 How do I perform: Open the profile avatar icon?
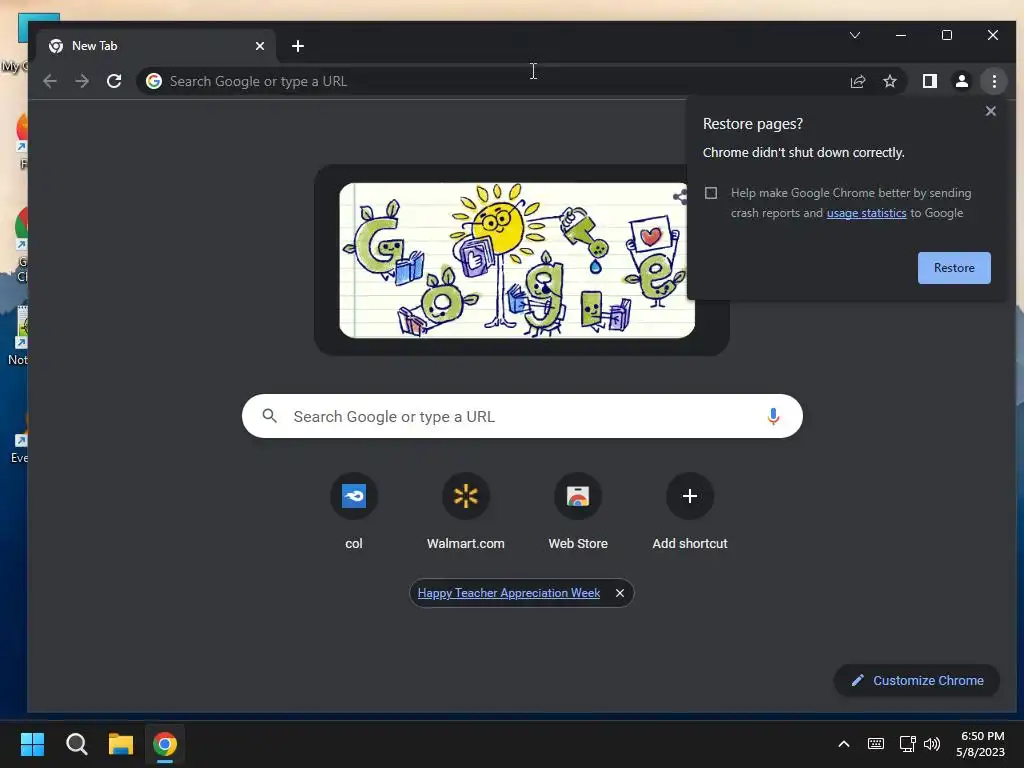(961, 81)
